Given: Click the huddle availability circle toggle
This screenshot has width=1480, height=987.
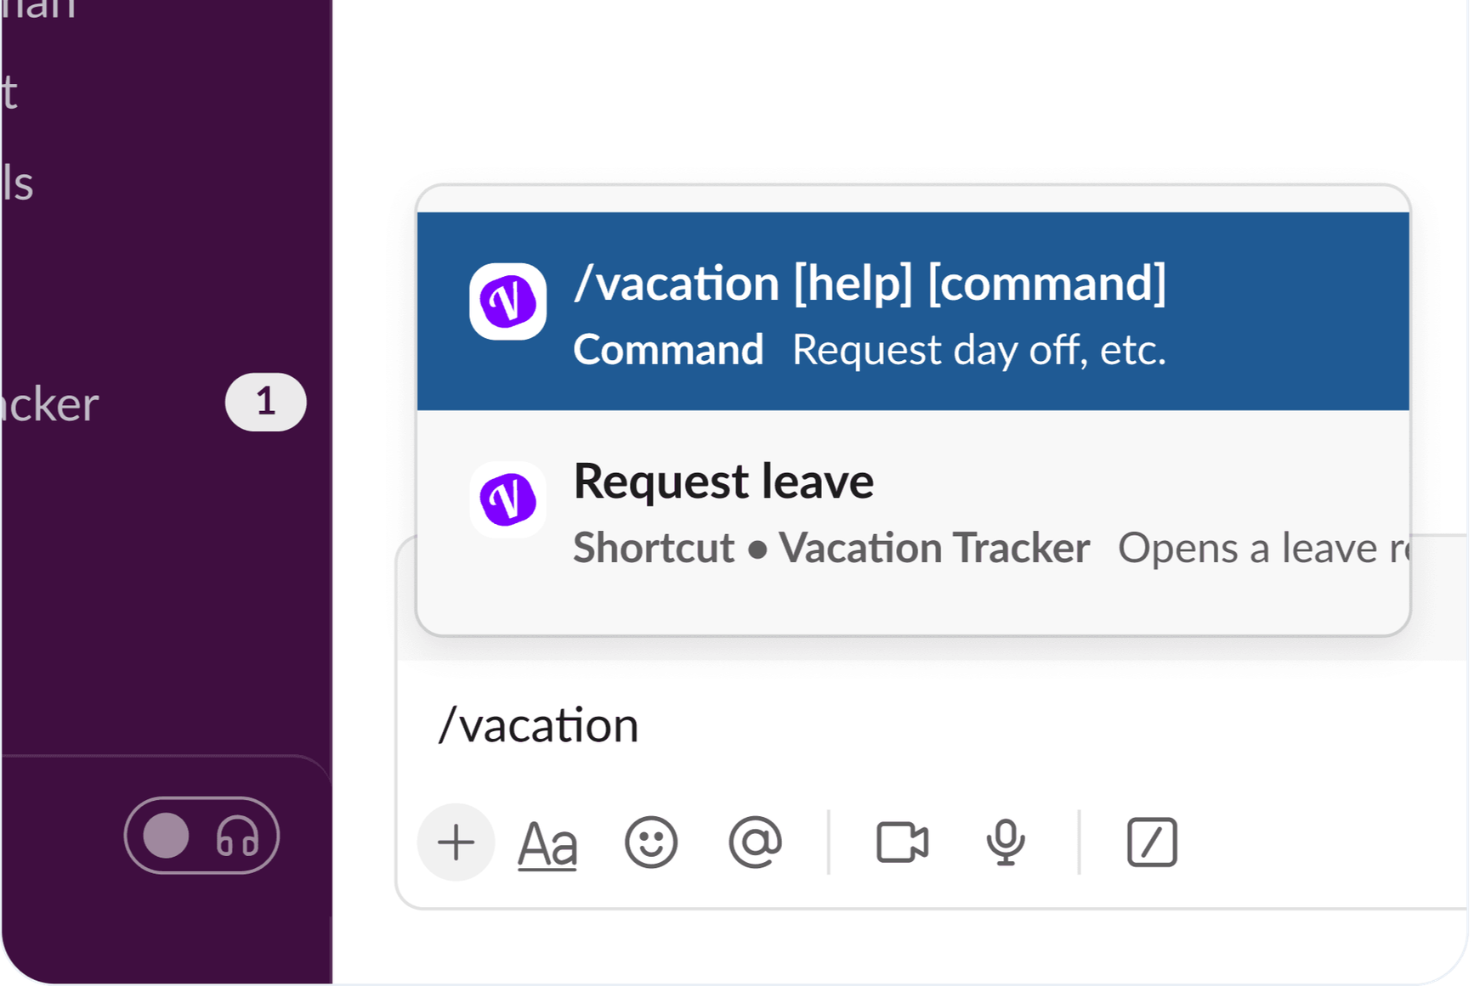Looking at the screenshot, I should [167, 836].
